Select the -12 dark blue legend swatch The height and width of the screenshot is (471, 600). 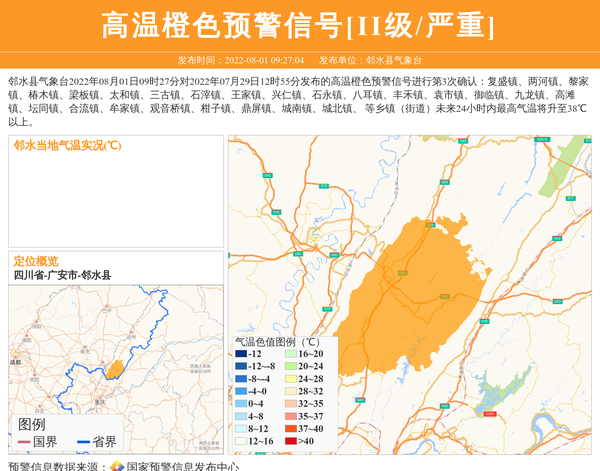point(241,354)
